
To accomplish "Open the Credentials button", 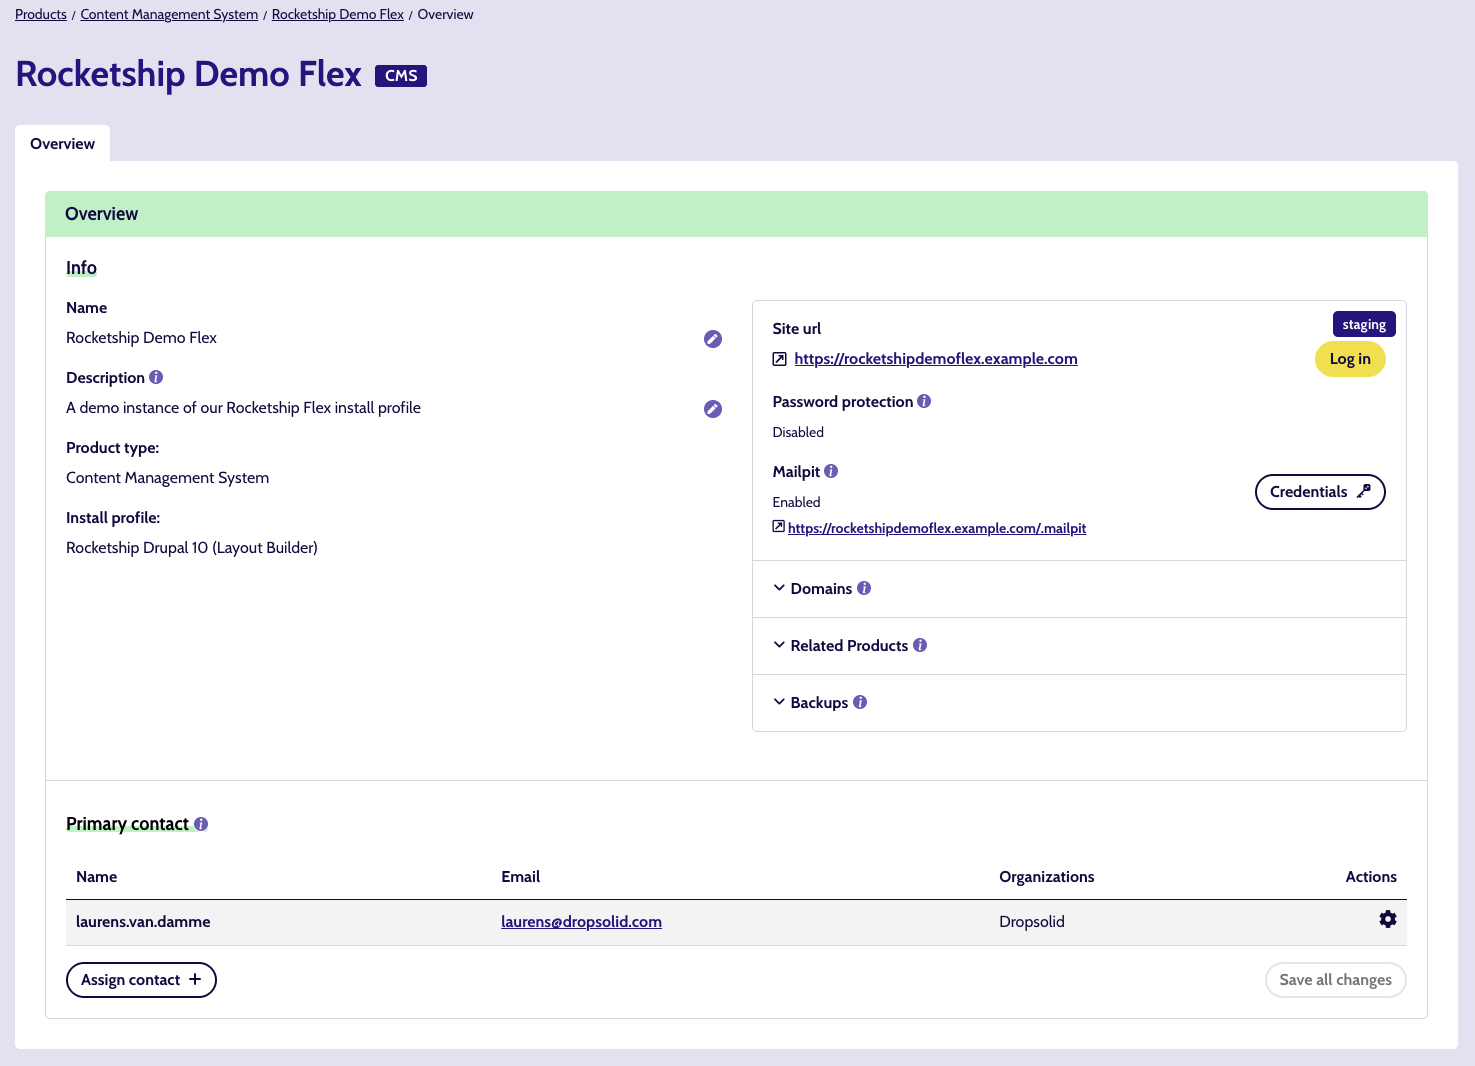I will pyautogui.click(x=1320, y=492).
